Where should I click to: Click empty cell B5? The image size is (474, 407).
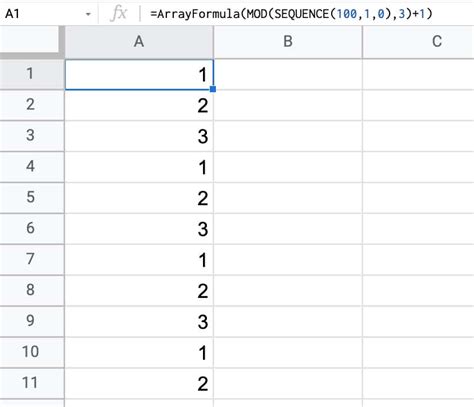click(x=288, y=198)
